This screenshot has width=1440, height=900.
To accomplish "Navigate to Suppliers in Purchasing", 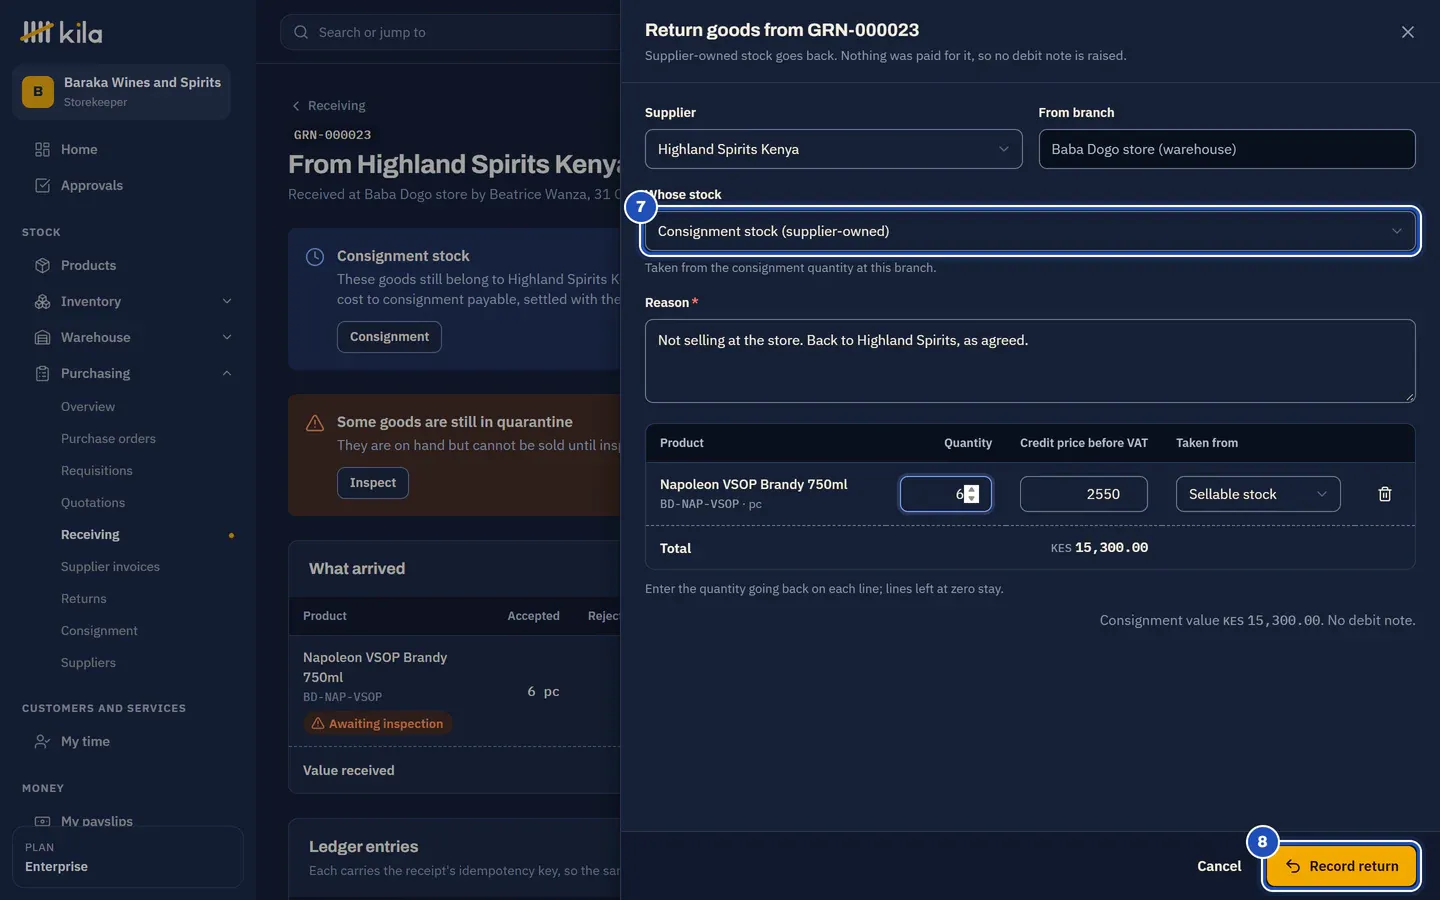I will [x=88, y=663].
